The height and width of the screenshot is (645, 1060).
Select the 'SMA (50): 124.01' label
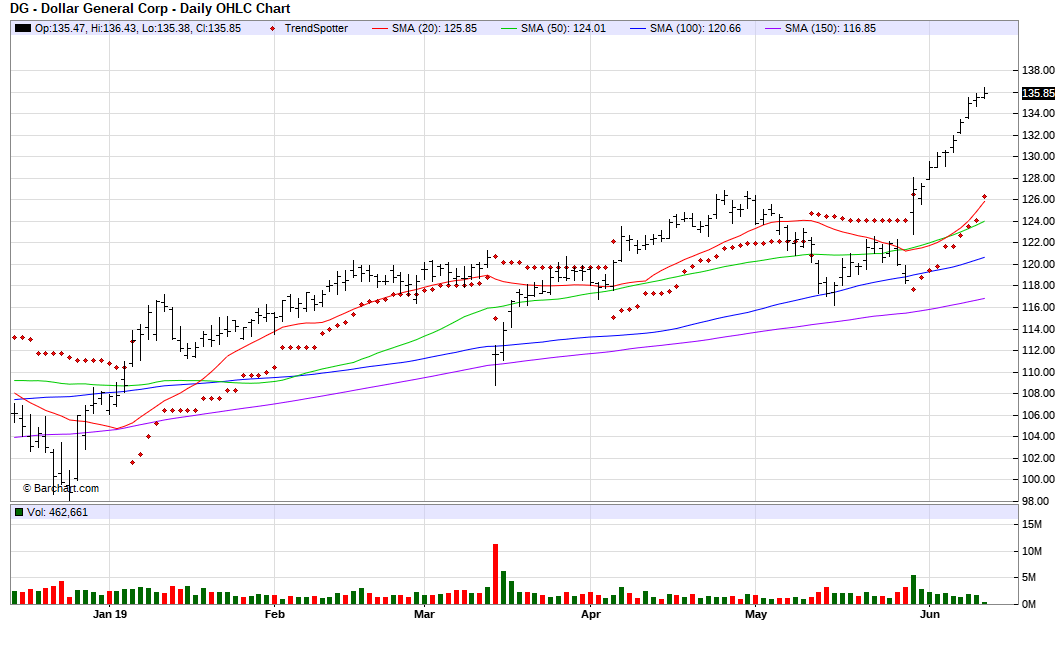[563, 28]
